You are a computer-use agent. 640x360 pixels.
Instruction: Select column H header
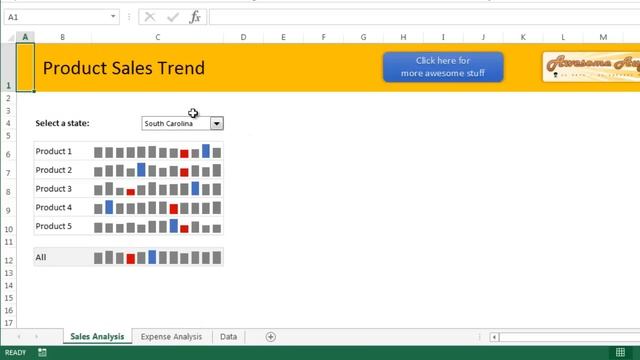403,37
